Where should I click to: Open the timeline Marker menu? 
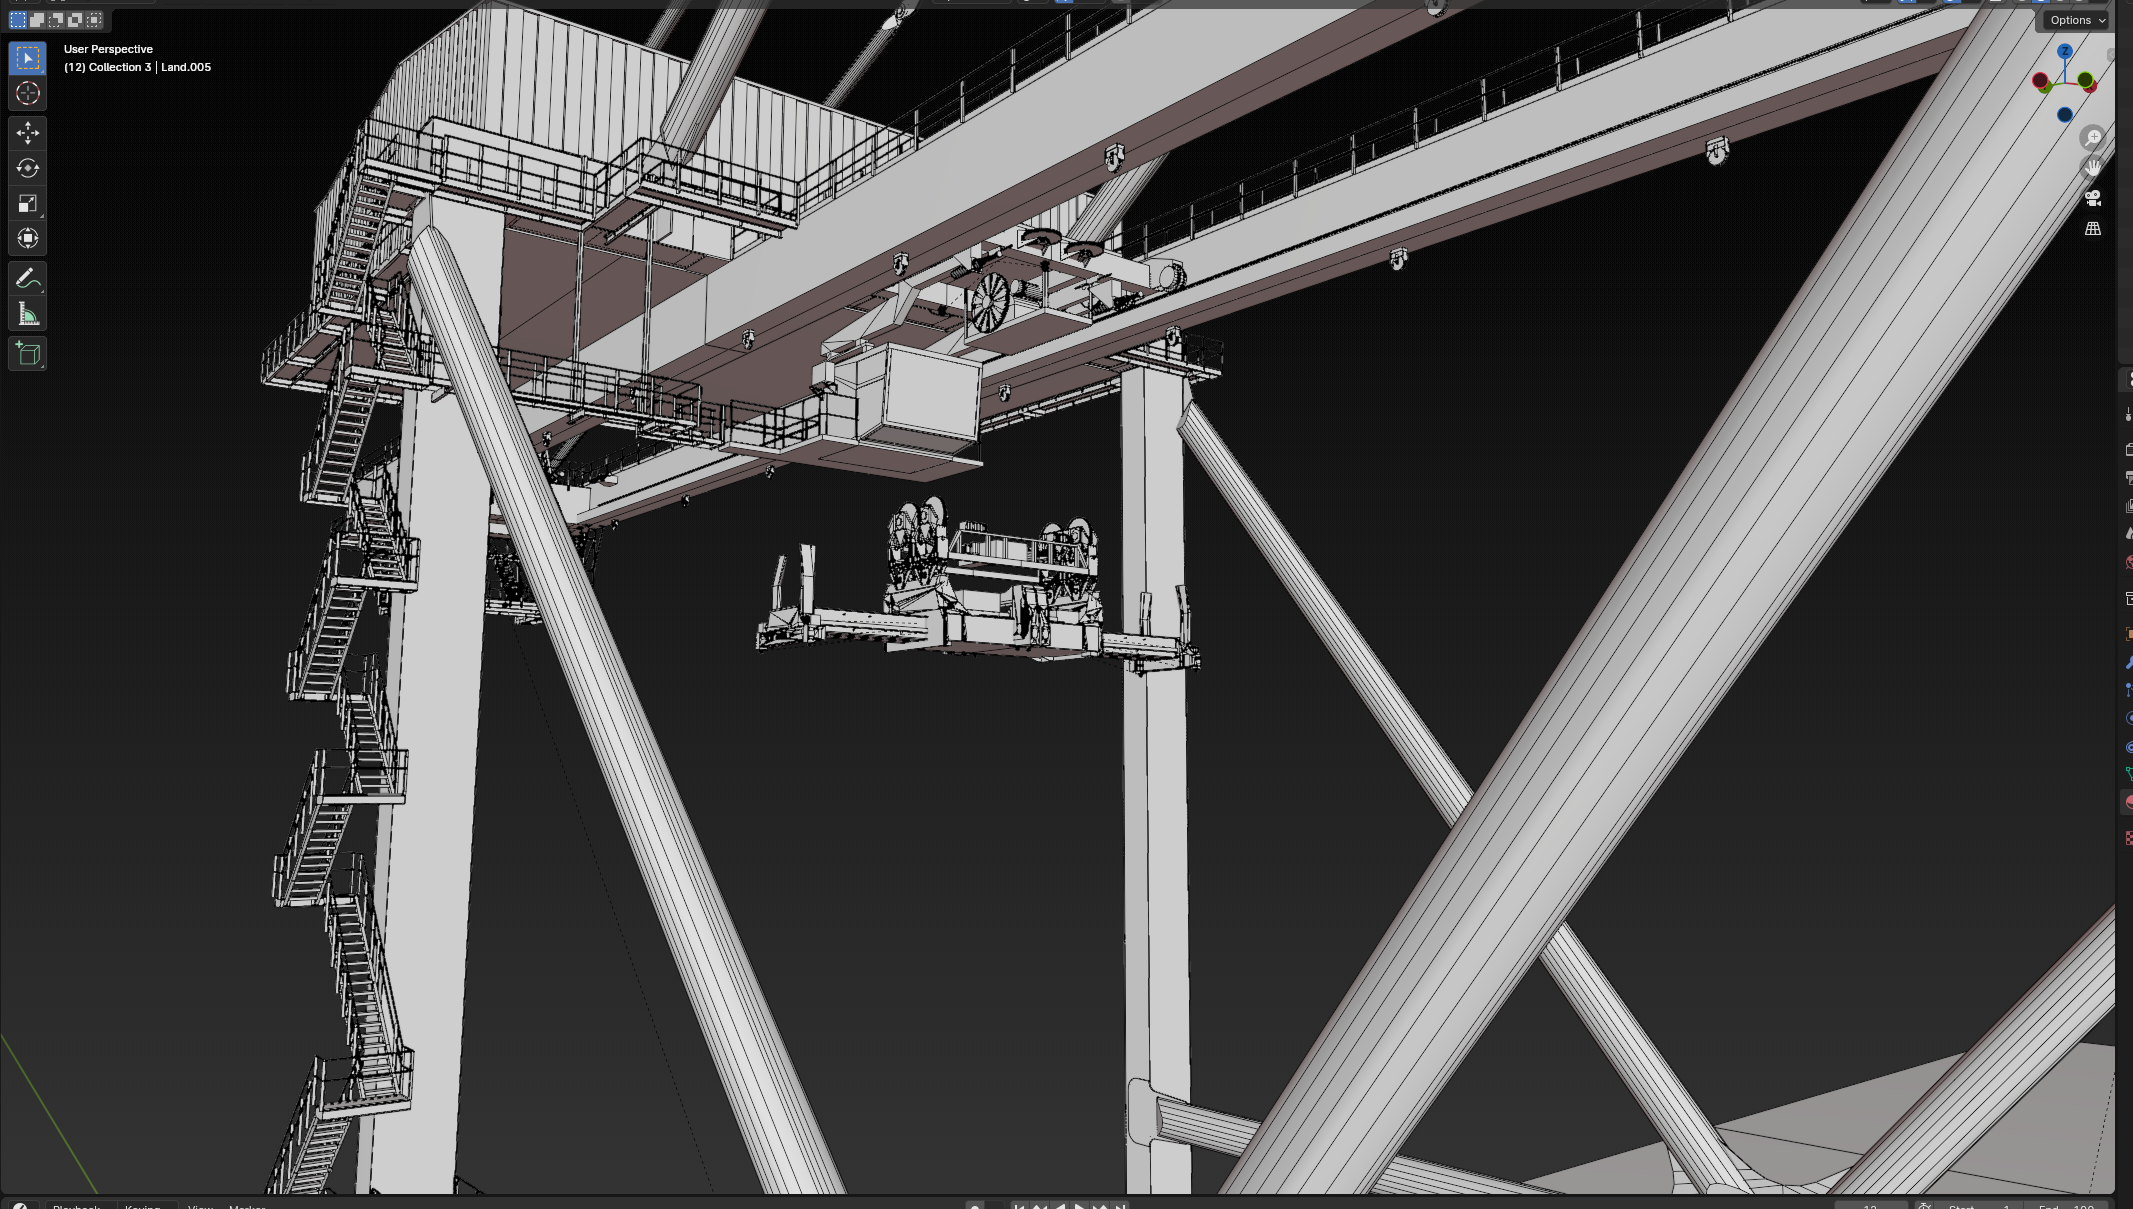tap(247, 1205)
